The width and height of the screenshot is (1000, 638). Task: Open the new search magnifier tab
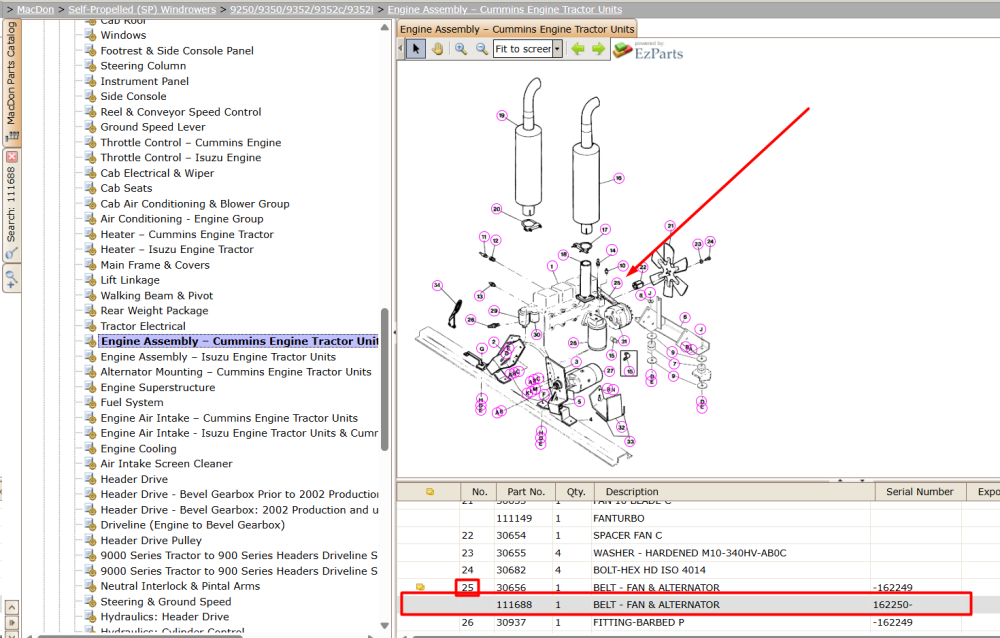pyautogui.click(x=11, y=279)
